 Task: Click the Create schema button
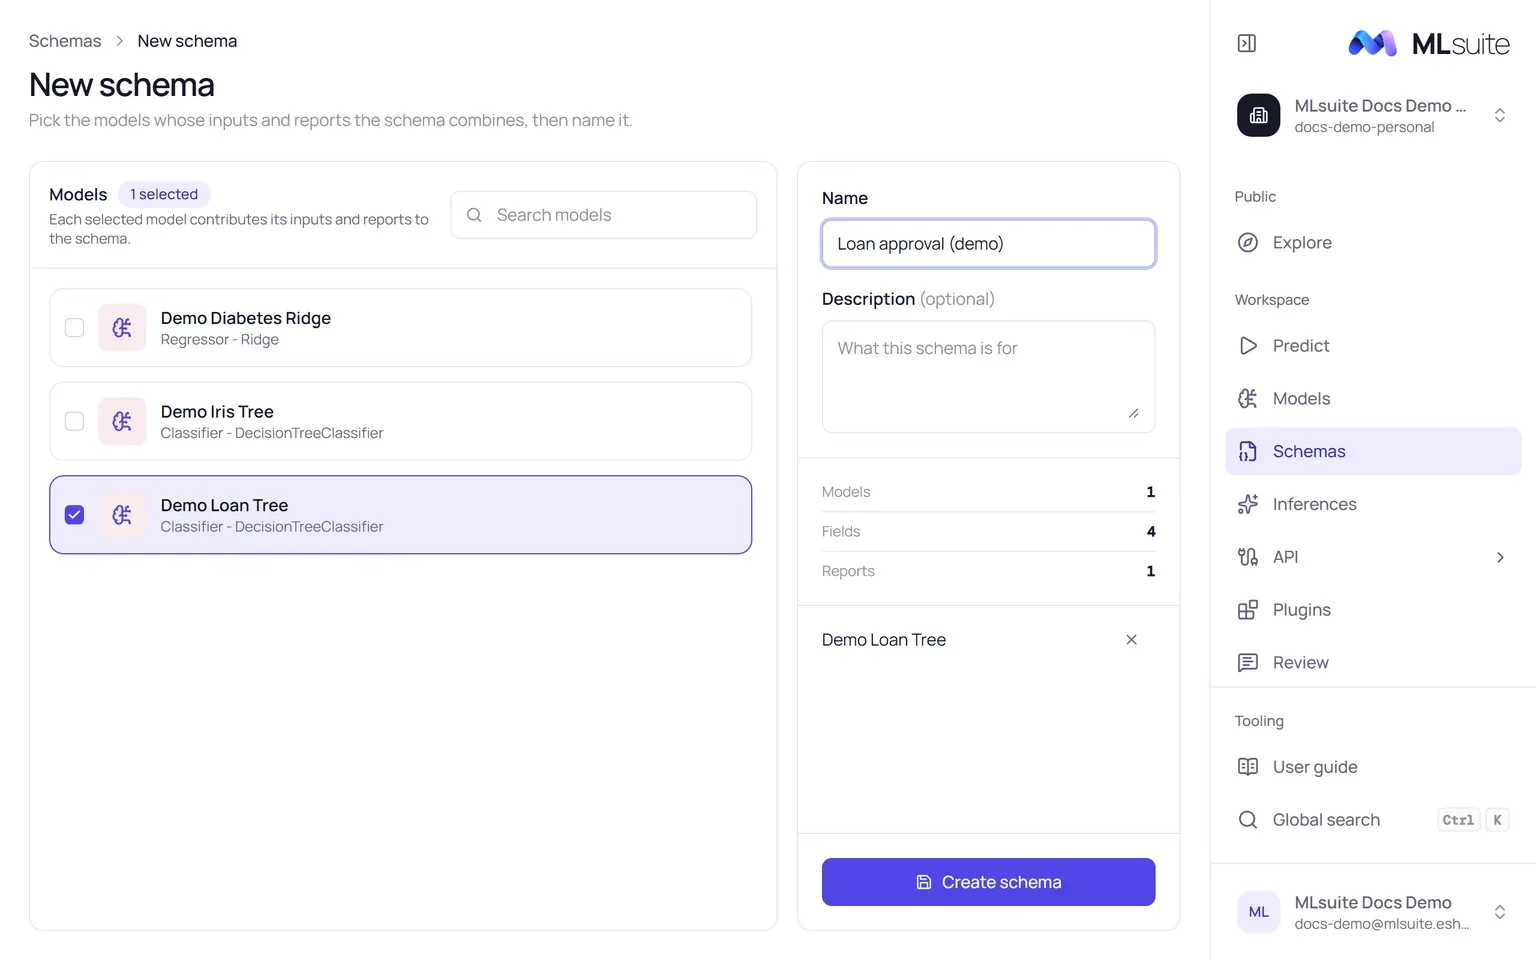(x=988, y=882)
